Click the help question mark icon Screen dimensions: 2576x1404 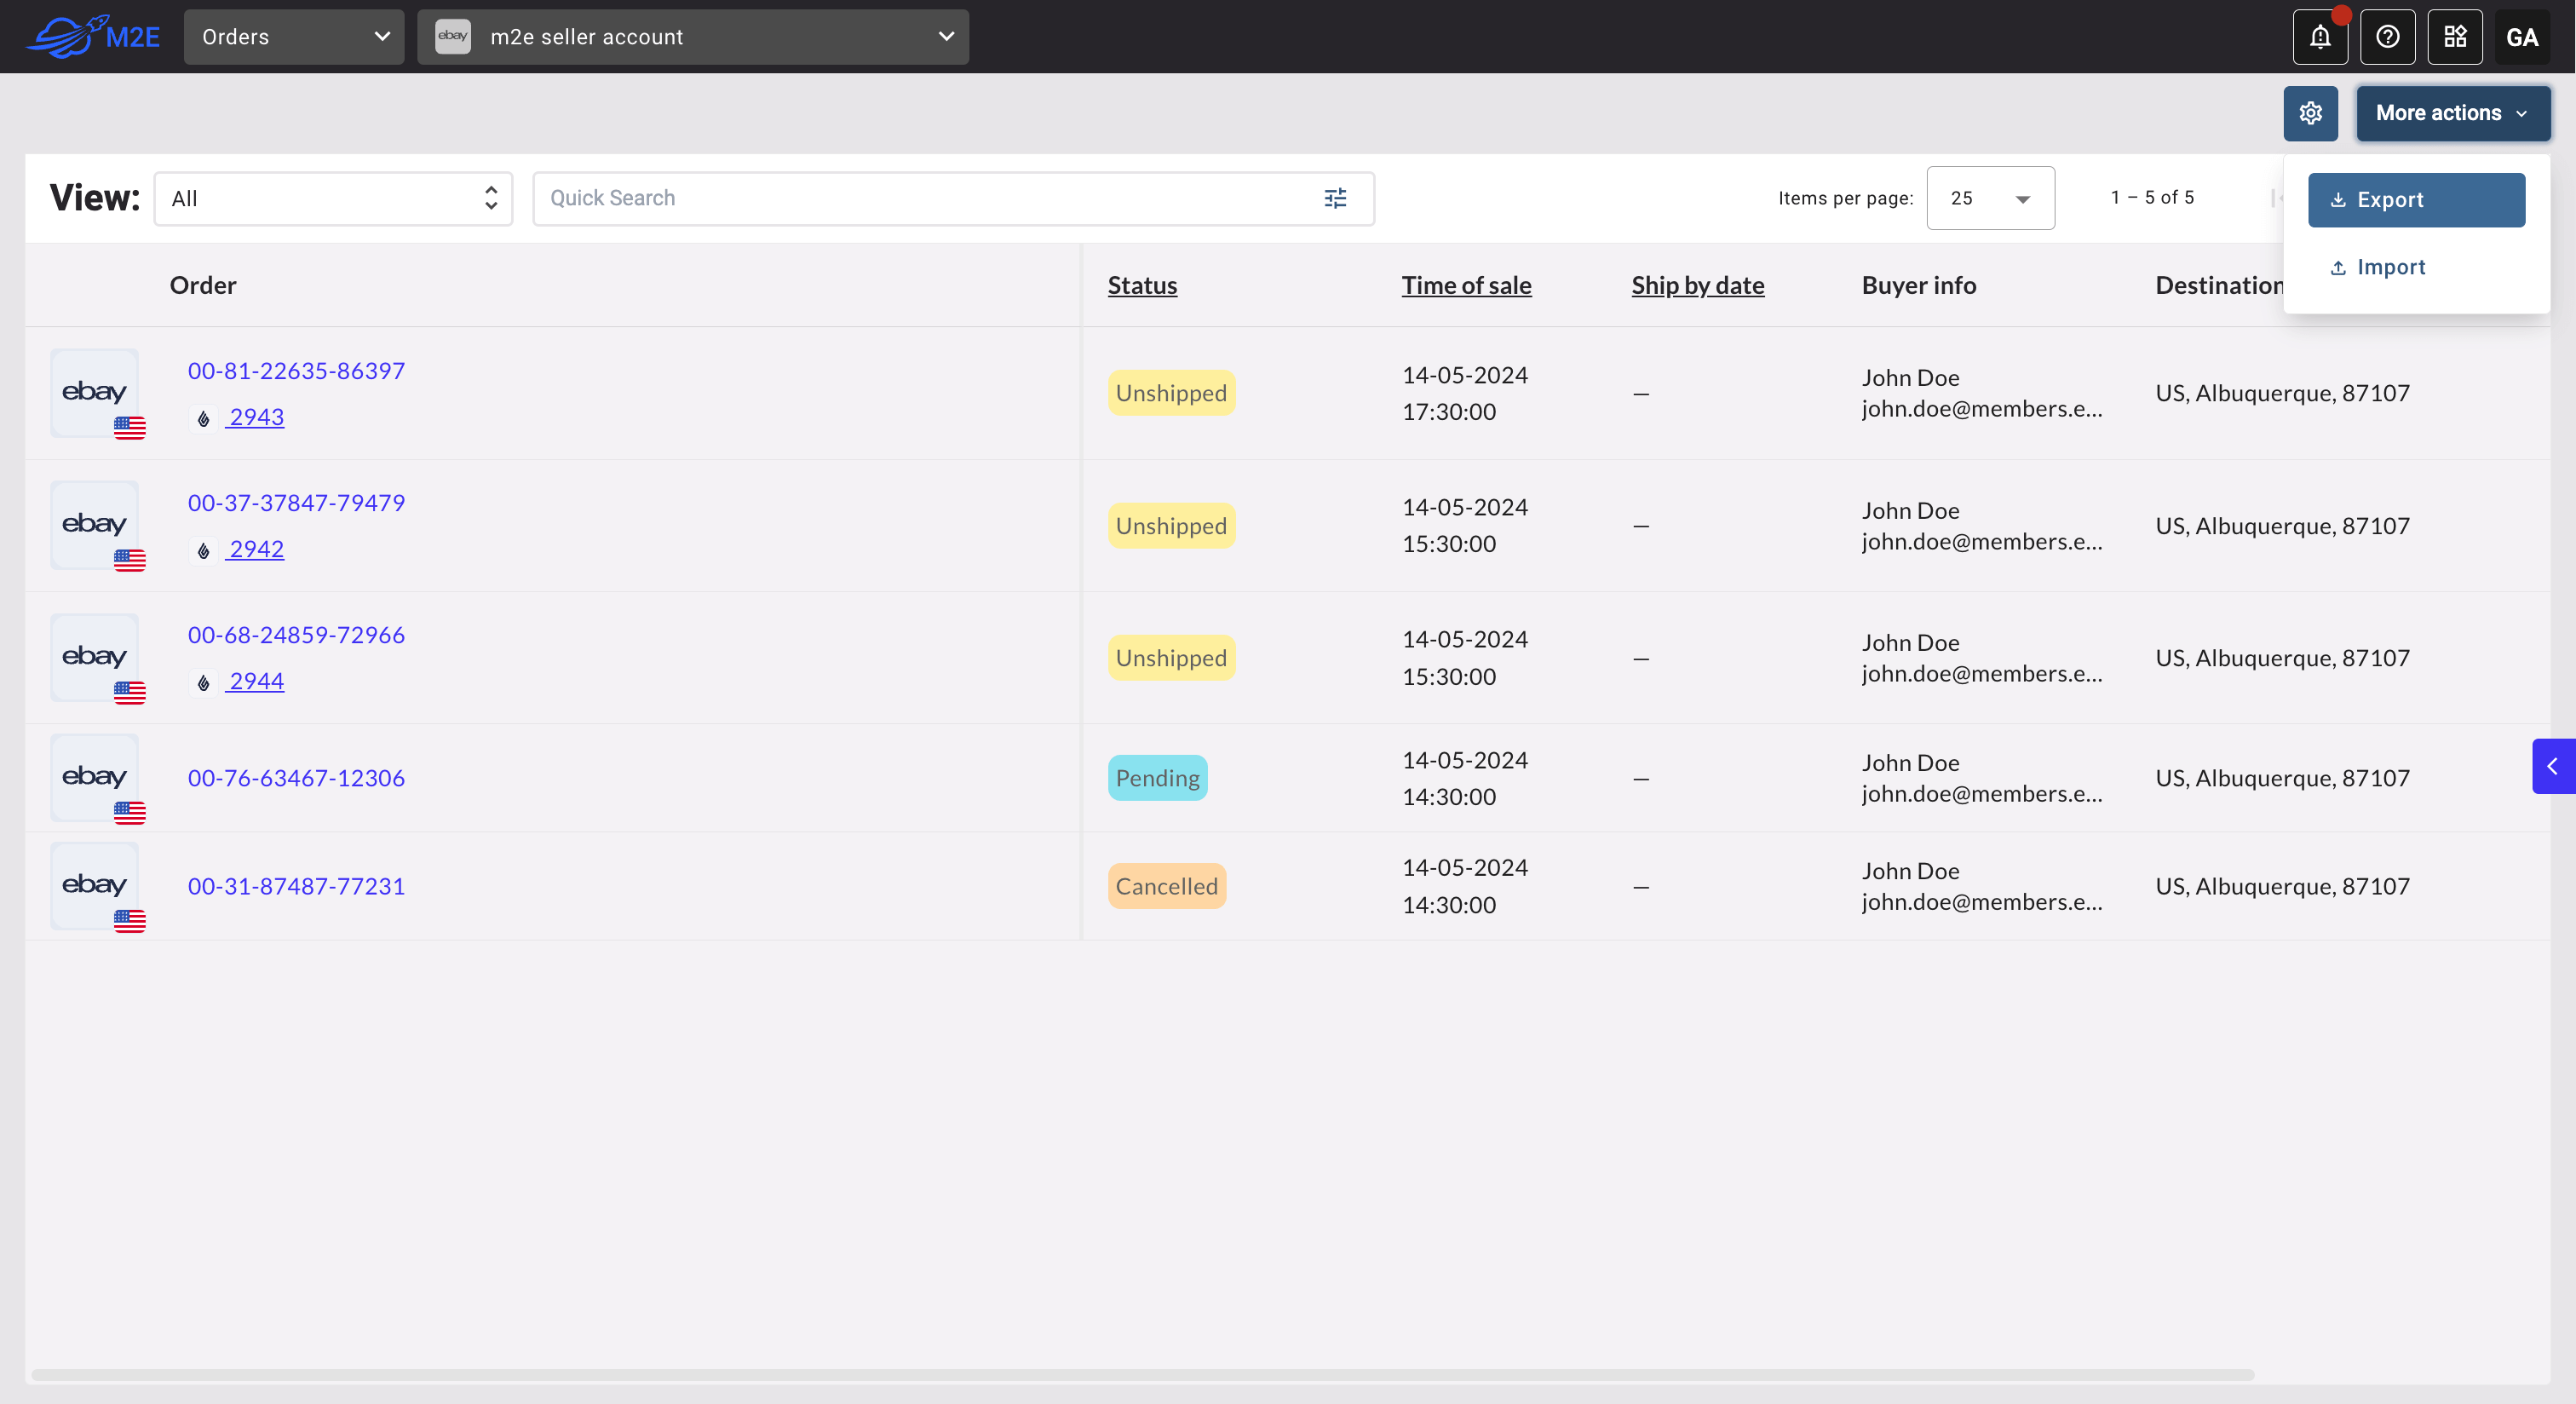point(2387,37)
